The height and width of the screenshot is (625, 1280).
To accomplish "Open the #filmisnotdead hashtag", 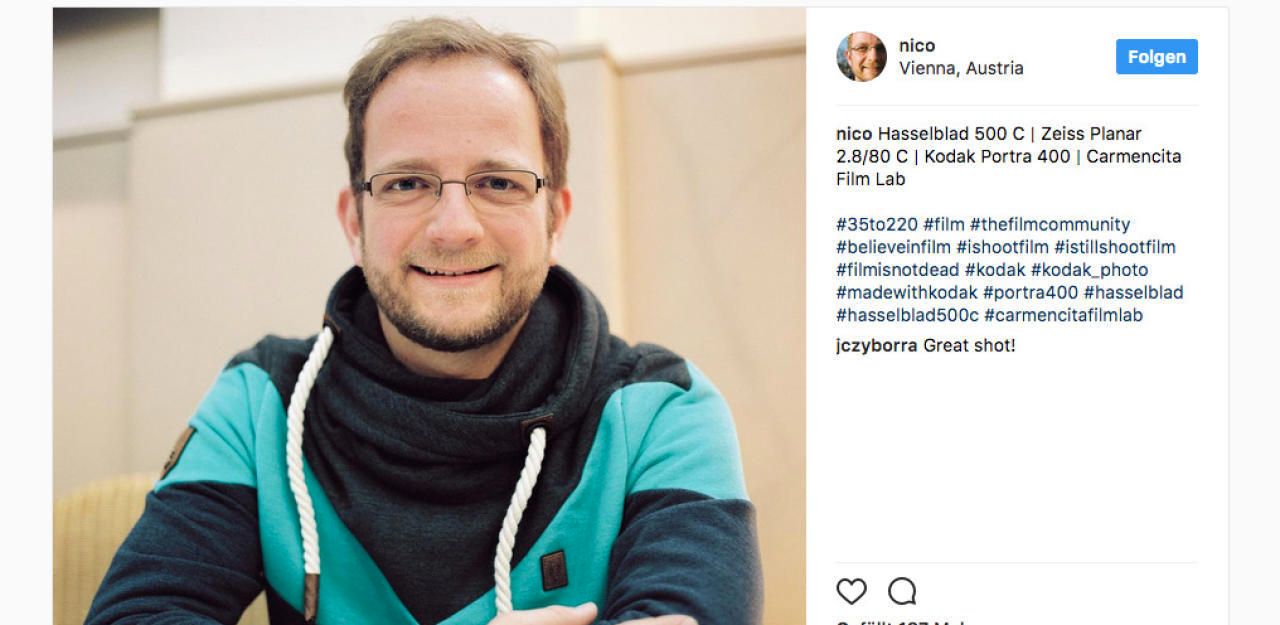I will point(898,270).
